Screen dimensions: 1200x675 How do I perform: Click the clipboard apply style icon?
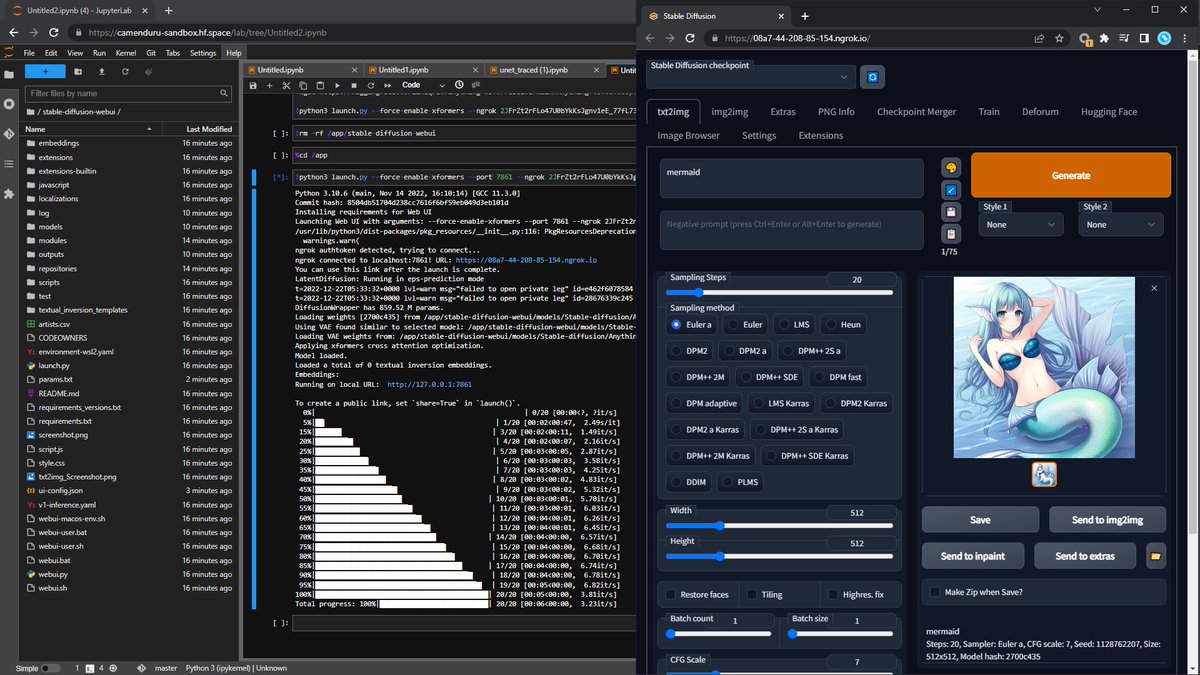pos(950,234)
